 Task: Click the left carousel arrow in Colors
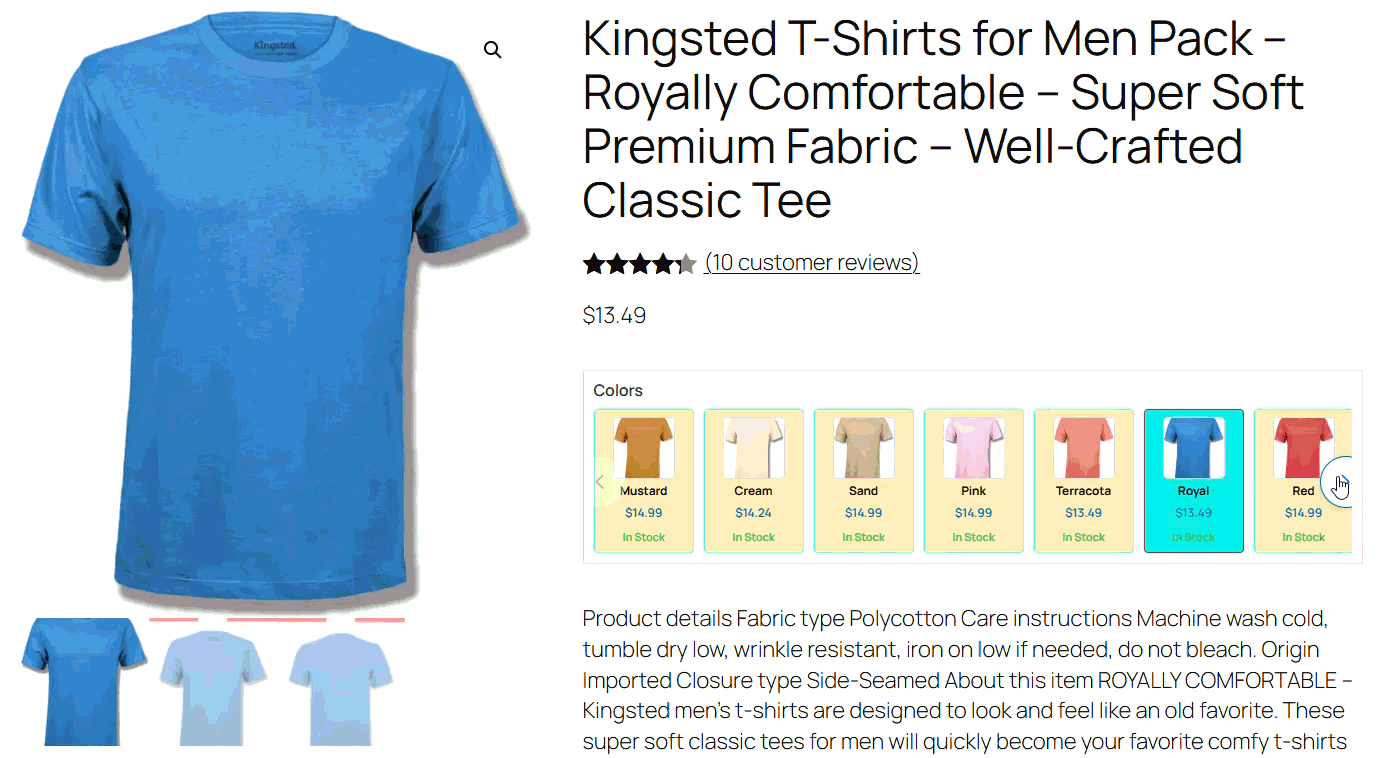tap(600, 482)
